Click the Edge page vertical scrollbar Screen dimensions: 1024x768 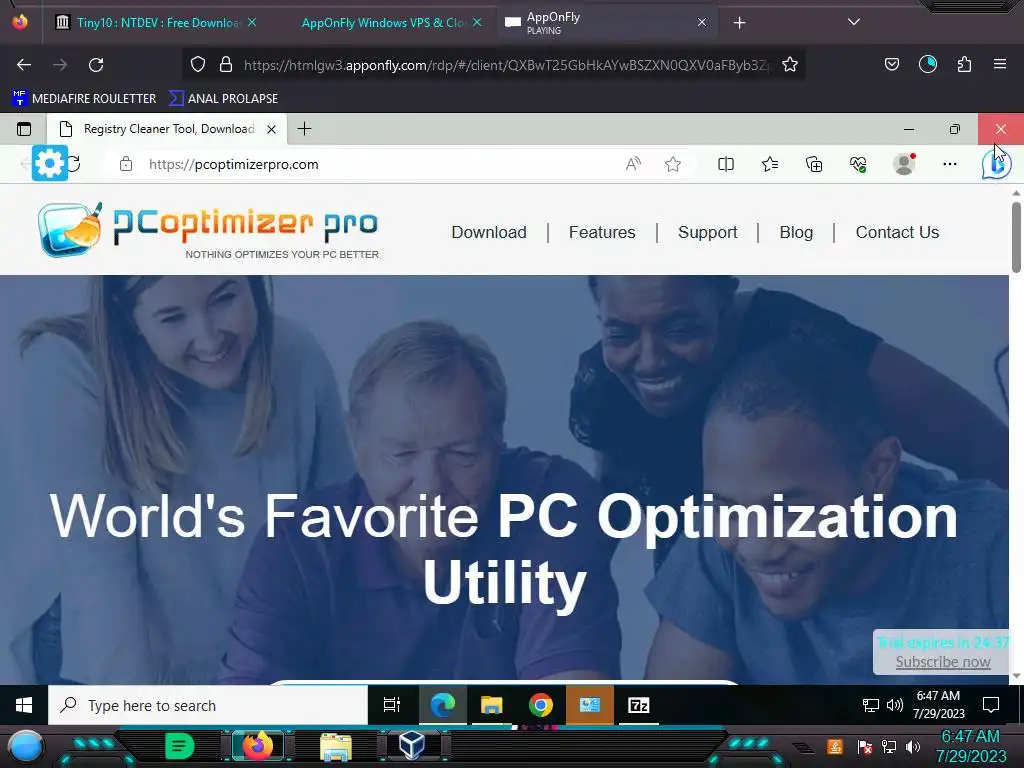(x=1016, y=238)
